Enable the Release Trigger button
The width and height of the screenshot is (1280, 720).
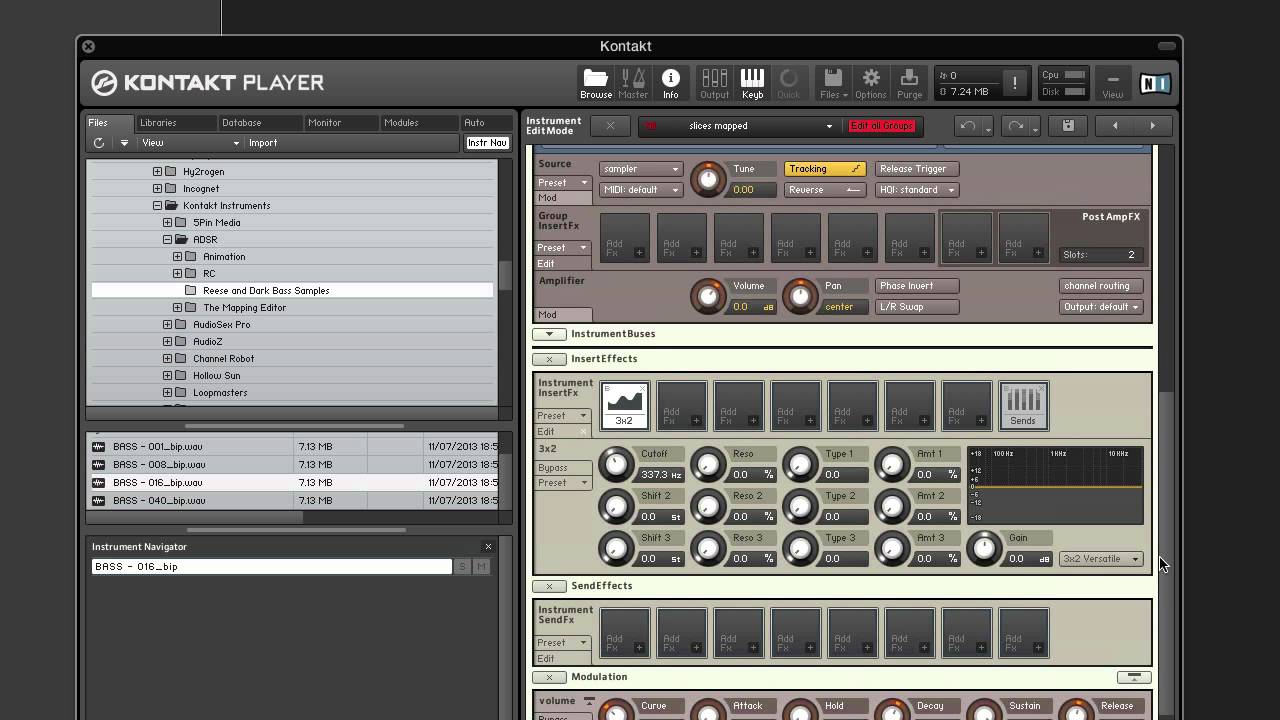tap(916, 169)
